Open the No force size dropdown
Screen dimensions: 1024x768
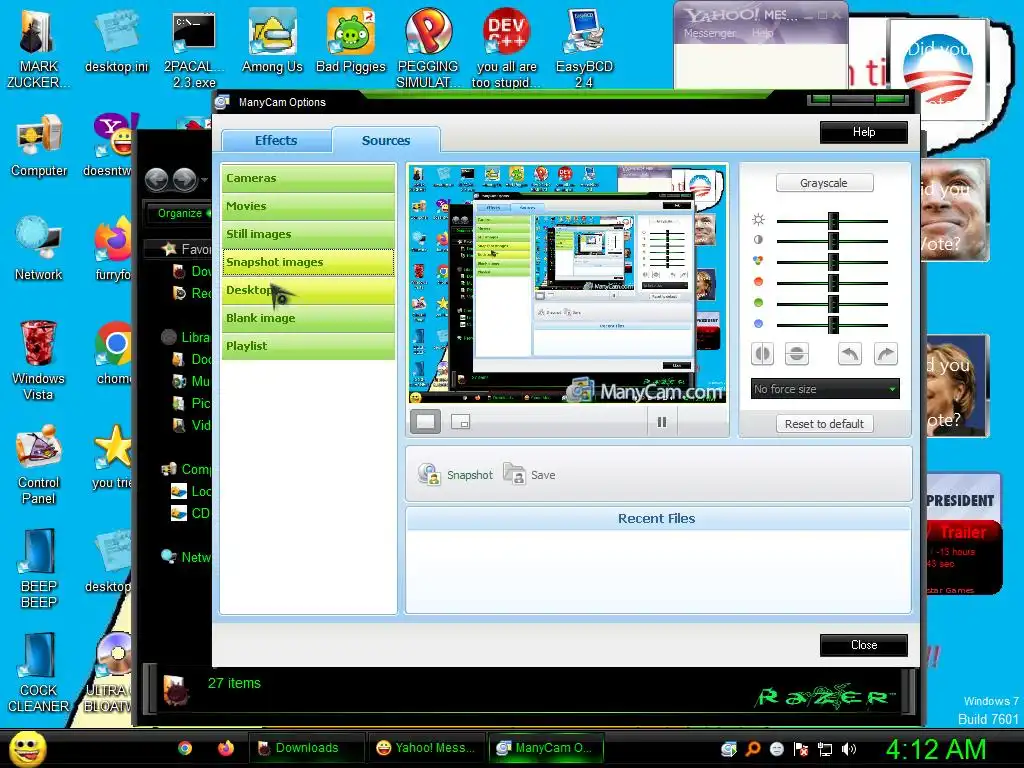(825, 389)
